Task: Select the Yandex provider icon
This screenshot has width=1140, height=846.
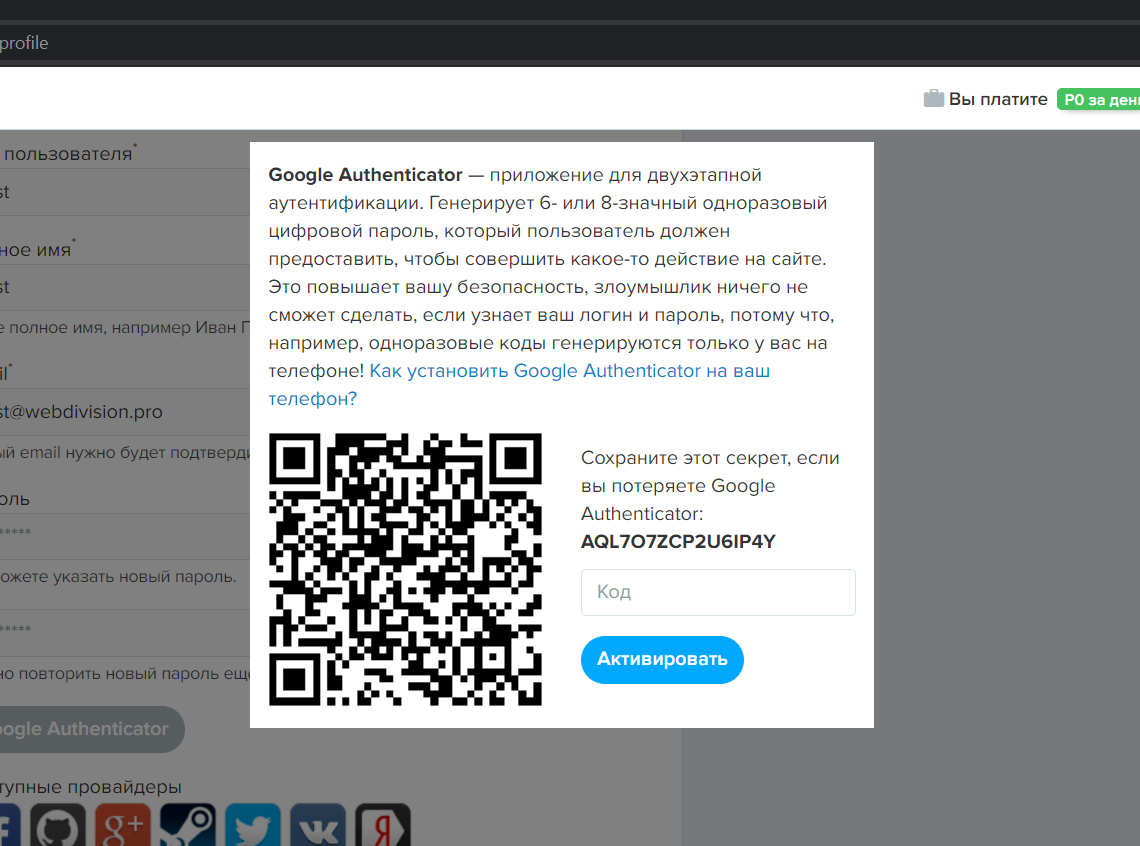Action: pyautogui.click(x=383, y=828)
